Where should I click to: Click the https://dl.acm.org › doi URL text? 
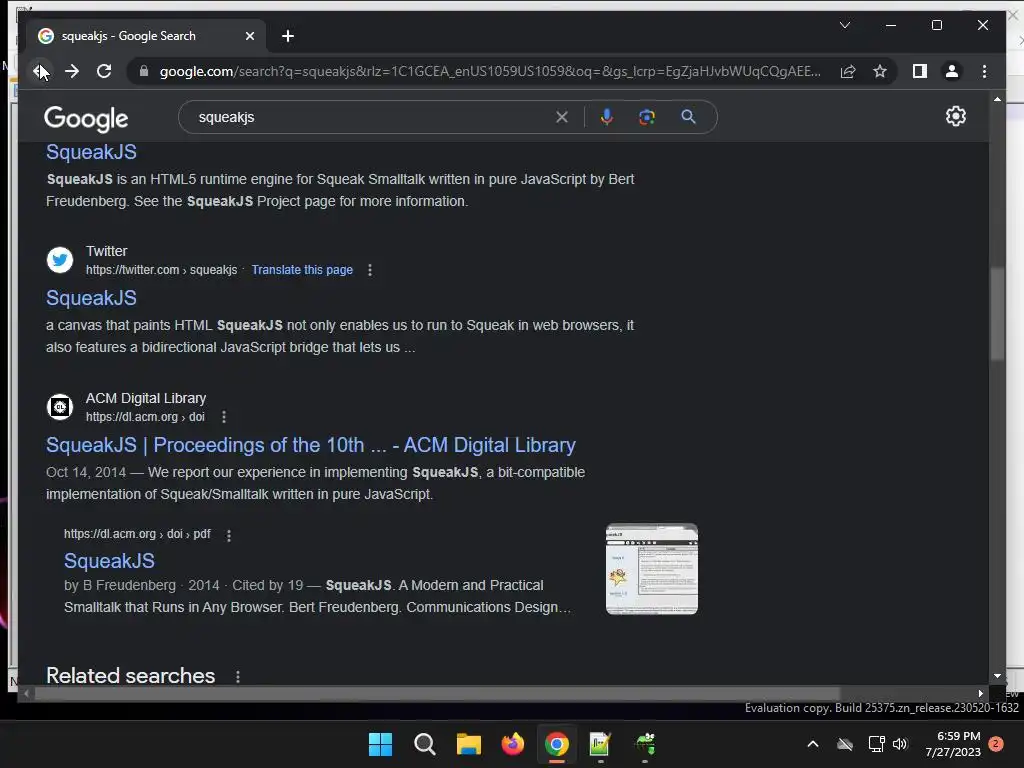coord(145,417)
